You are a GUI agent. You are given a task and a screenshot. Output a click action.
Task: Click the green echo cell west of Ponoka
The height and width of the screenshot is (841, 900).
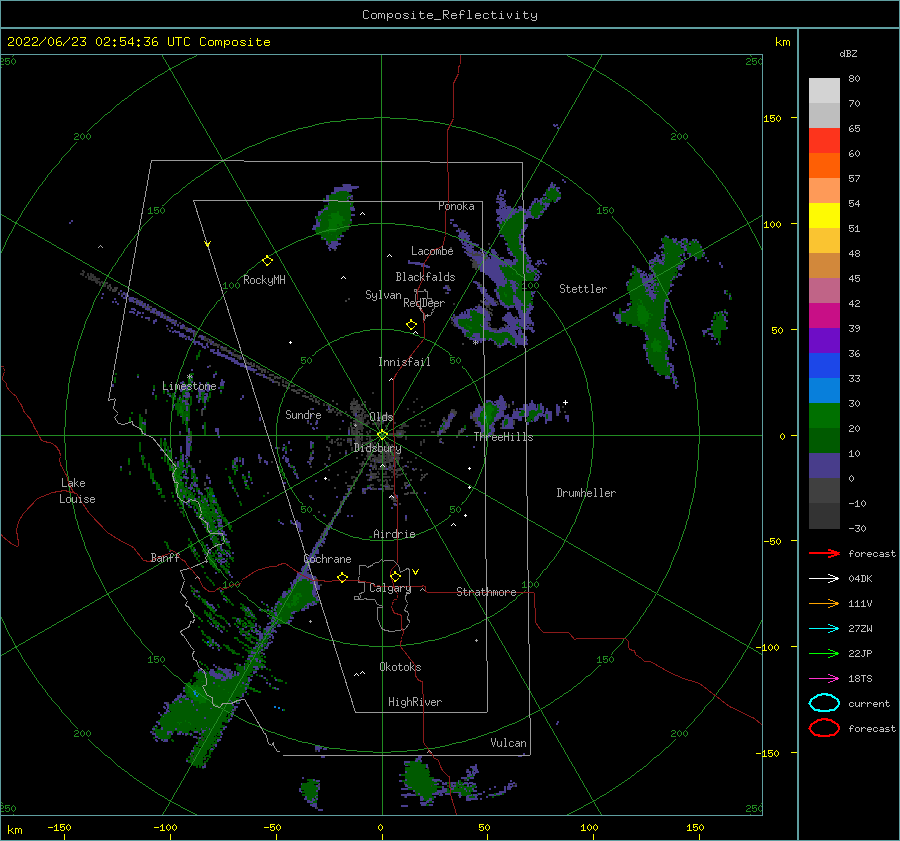[x=335, y=217]
